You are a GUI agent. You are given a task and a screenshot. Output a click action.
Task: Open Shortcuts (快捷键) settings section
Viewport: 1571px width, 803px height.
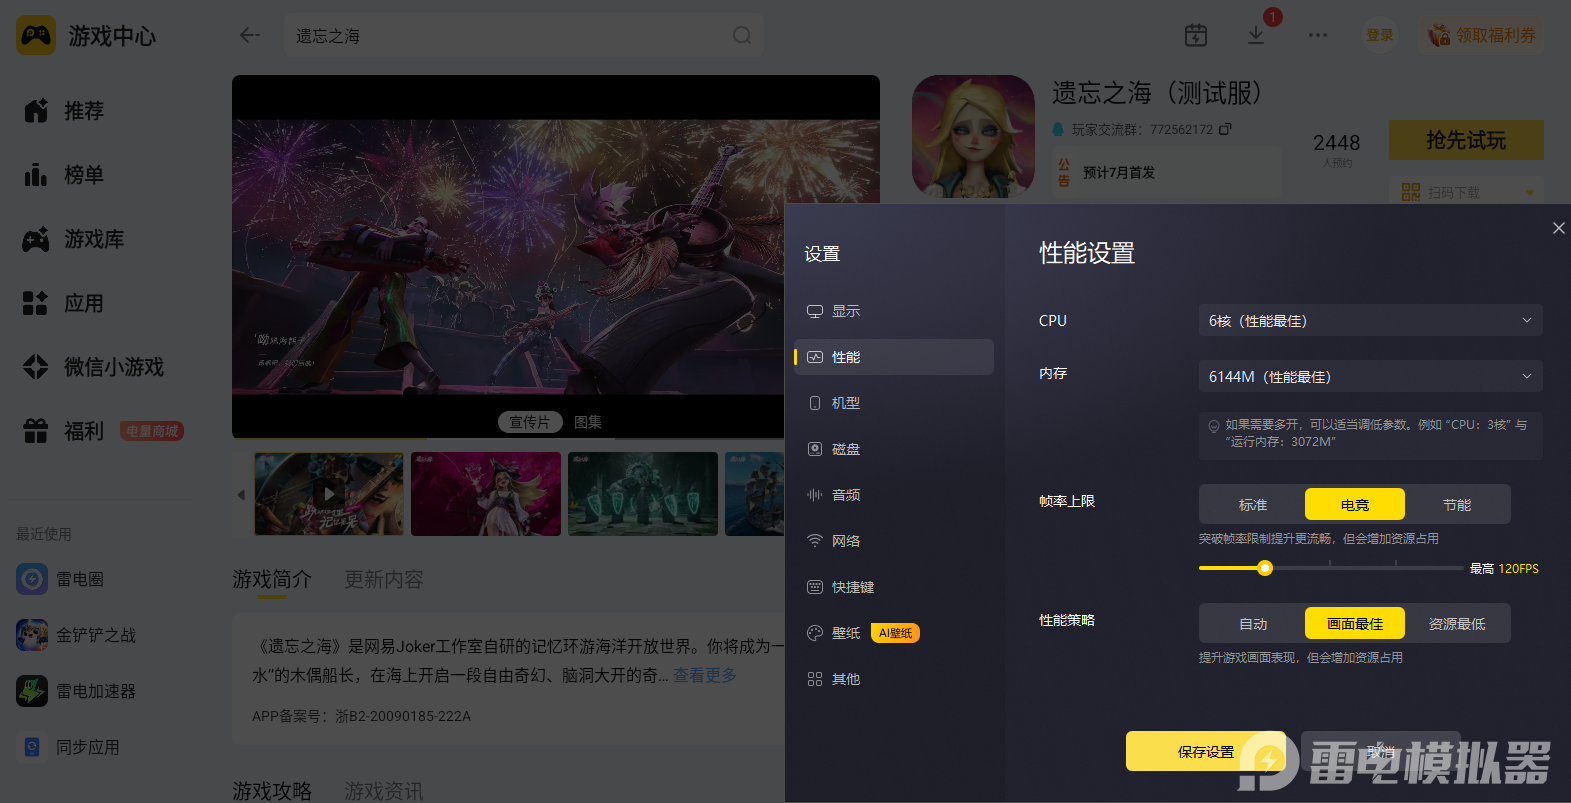[894, 587]
